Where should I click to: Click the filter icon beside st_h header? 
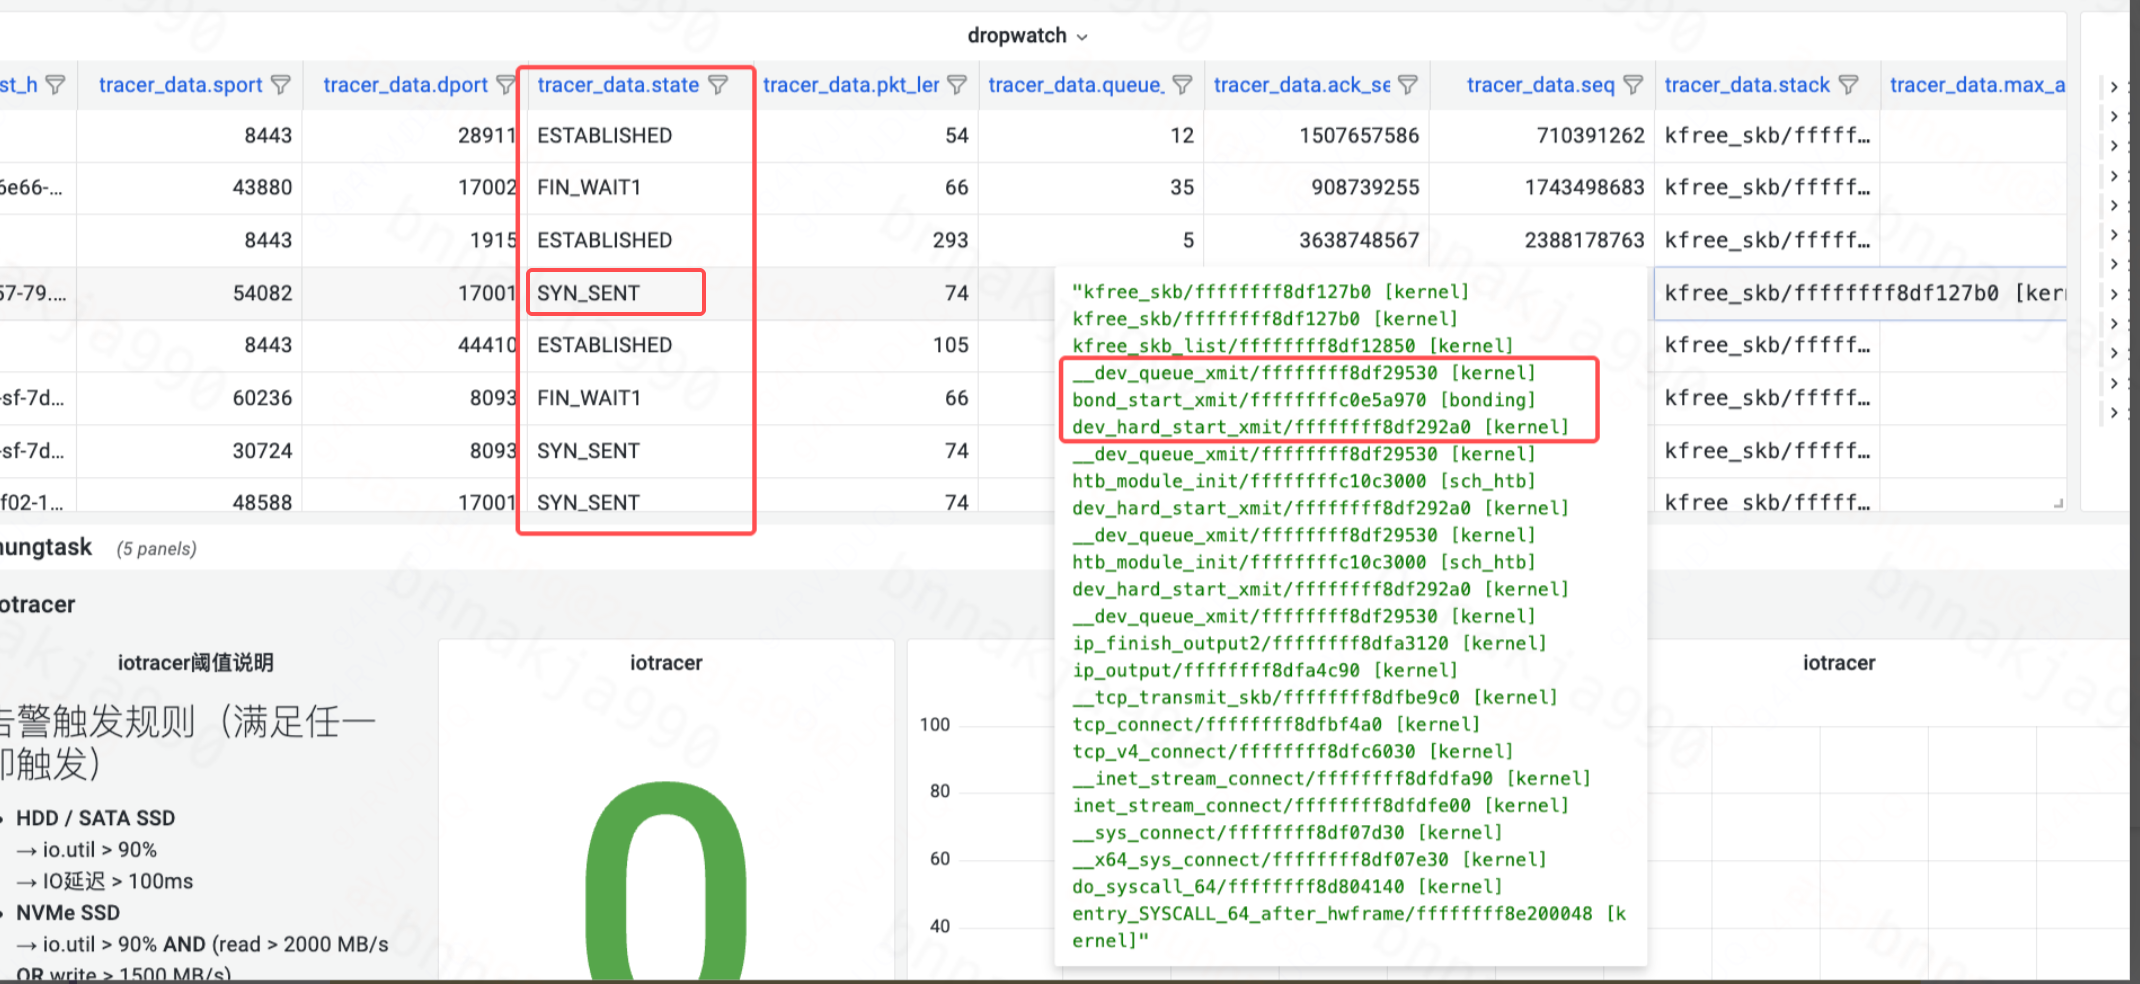tap(56, 85)
